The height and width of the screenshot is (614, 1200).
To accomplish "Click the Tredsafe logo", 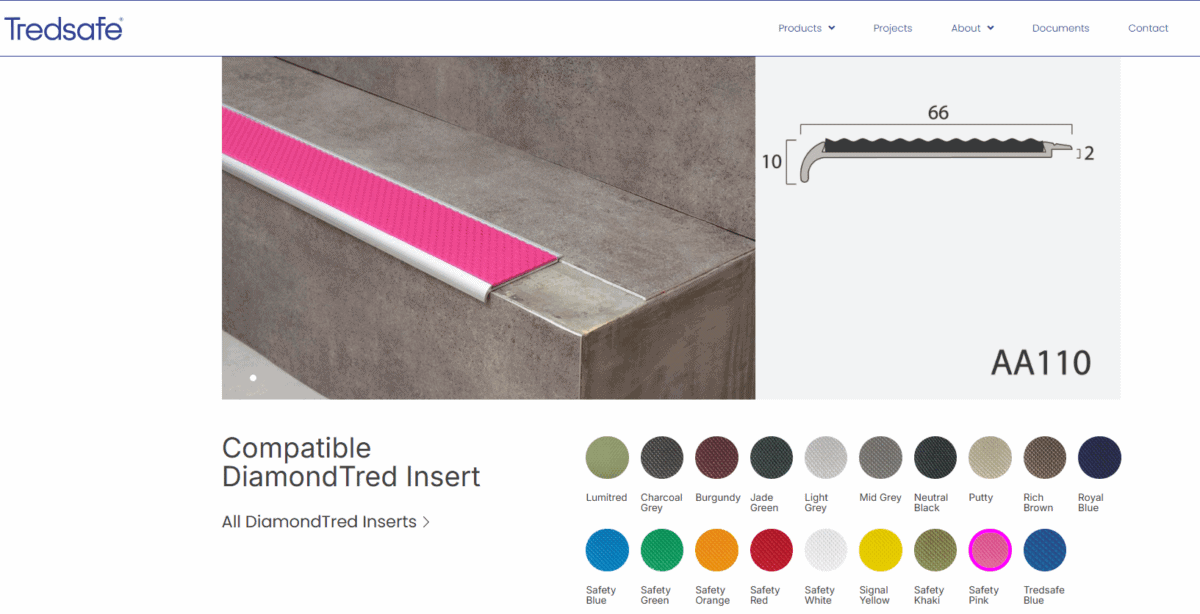I will pos(64,28).
